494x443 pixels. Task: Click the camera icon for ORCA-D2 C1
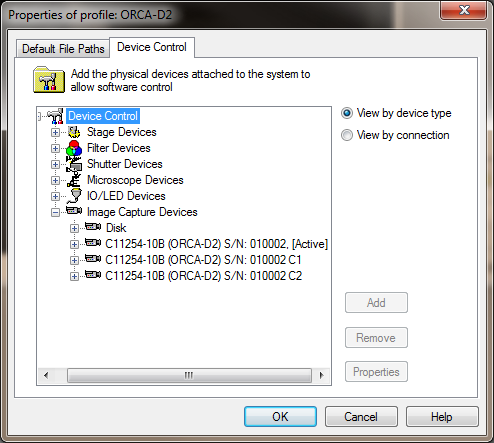tap(93, 259)
